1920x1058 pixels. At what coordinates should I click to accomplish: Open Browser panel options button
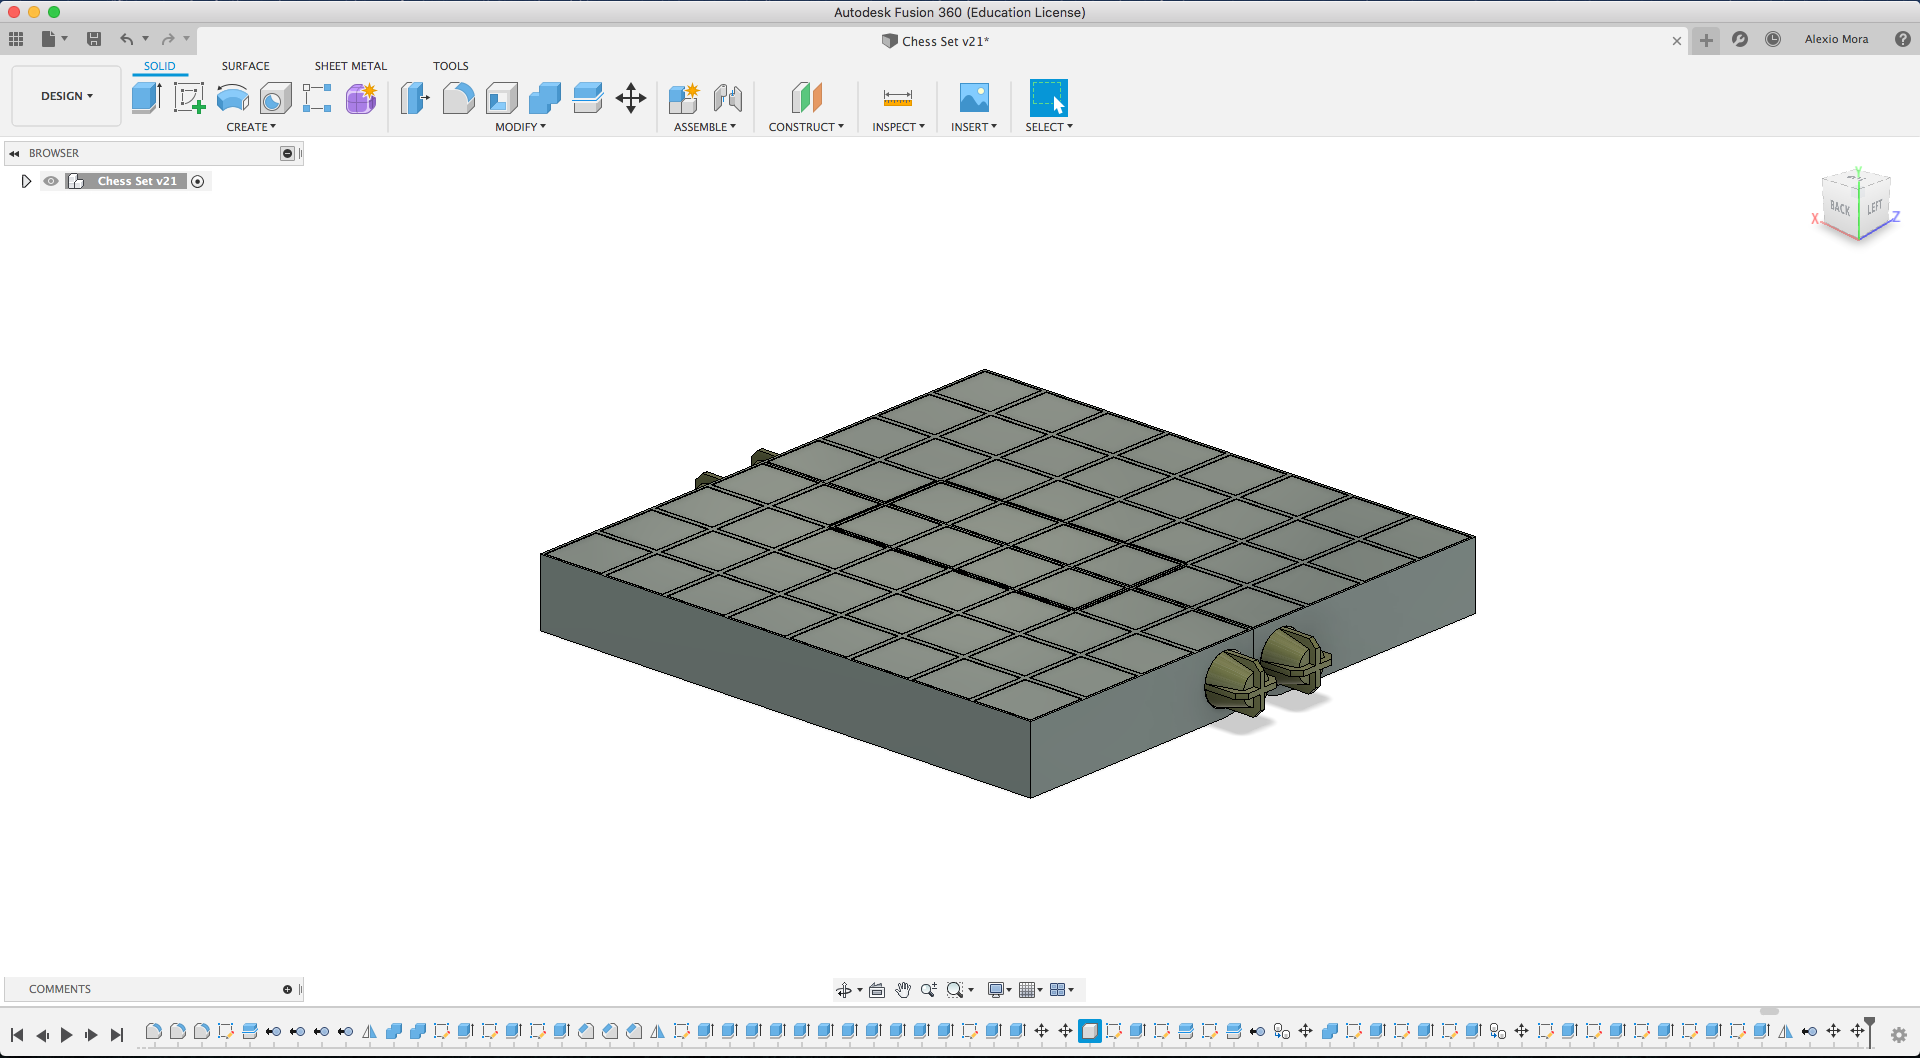pos(287,153)
